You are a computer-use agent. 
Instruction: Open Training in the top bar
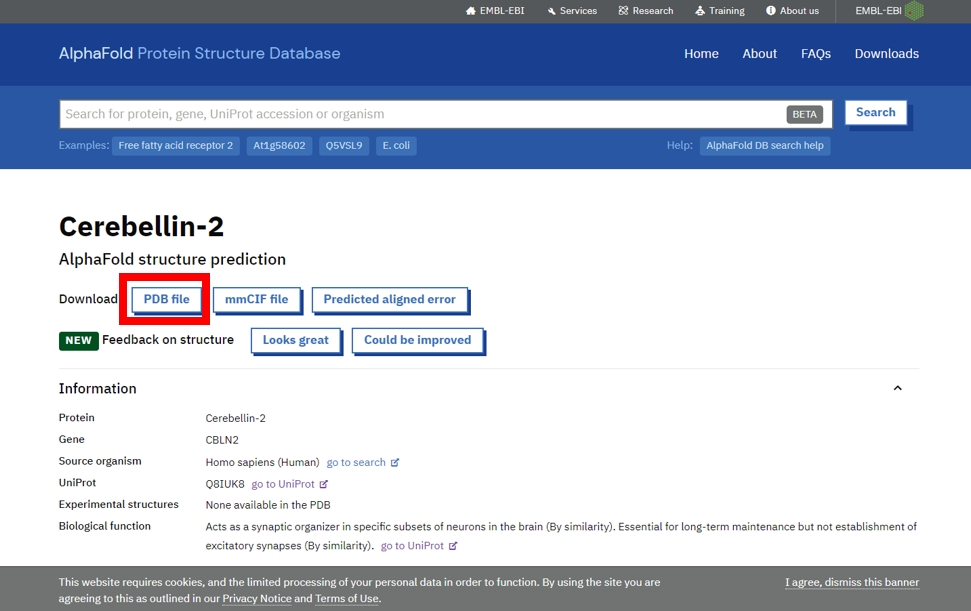tap(720, 11)
